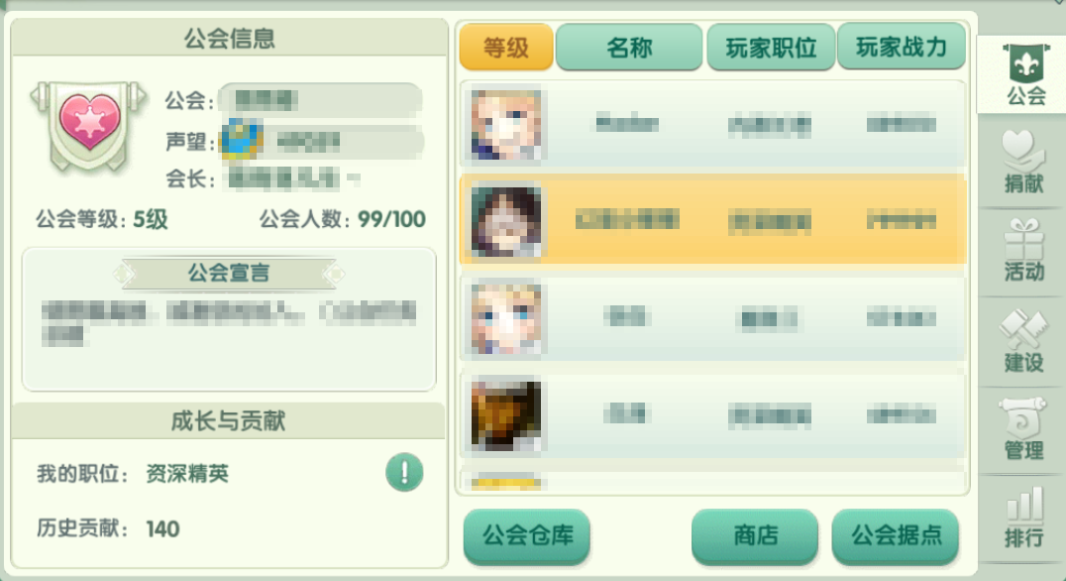Click the fourth member's dark orange avatar
The image size is (1066, 581).
point(506,415)
